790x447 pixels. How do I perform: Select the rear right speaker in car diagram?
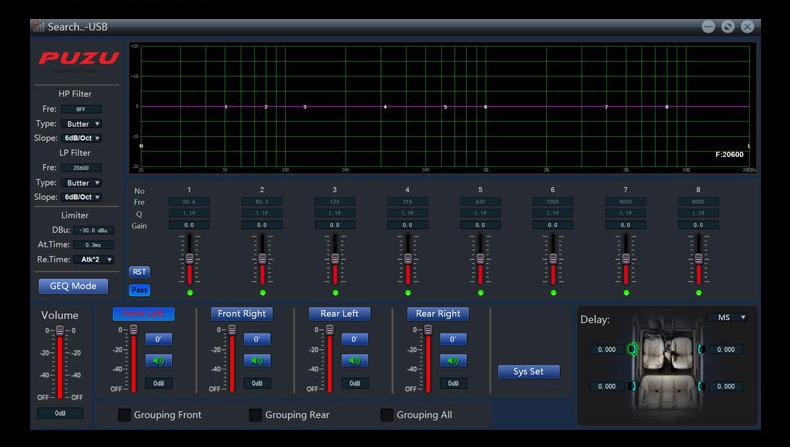pyautogui.click(x=702, y=386)
